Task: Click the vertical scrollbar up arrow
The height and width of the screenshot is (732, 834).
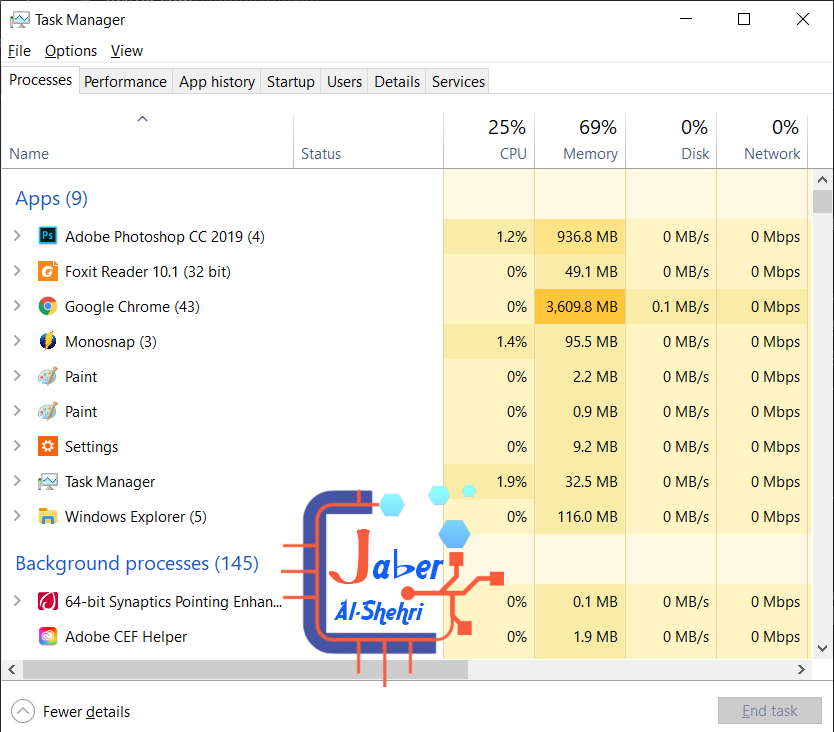Action: pyautogui.click(x=822, y=180)
